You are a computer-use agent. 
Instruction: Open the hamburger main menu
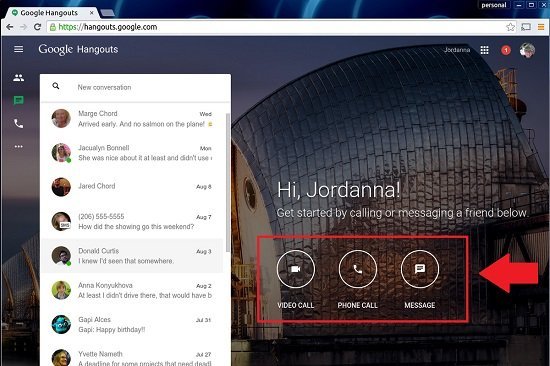point(19,49)
